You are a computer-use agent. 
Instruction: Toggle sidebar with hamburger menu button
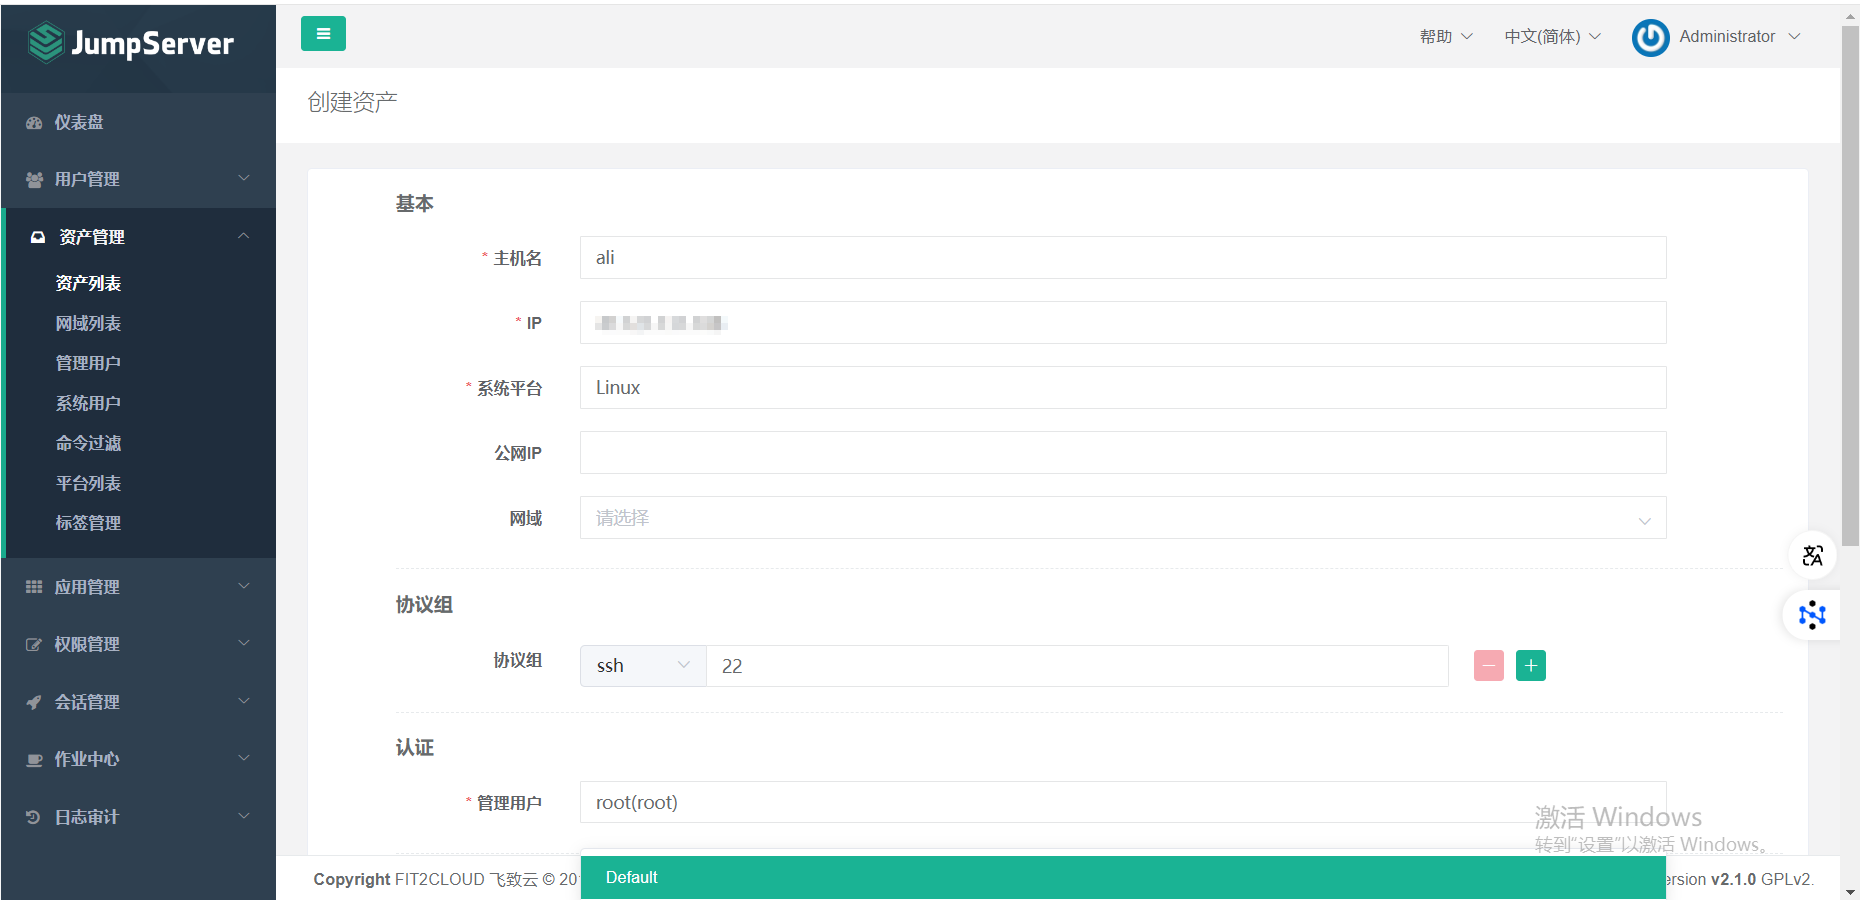[x=323, y=33]
